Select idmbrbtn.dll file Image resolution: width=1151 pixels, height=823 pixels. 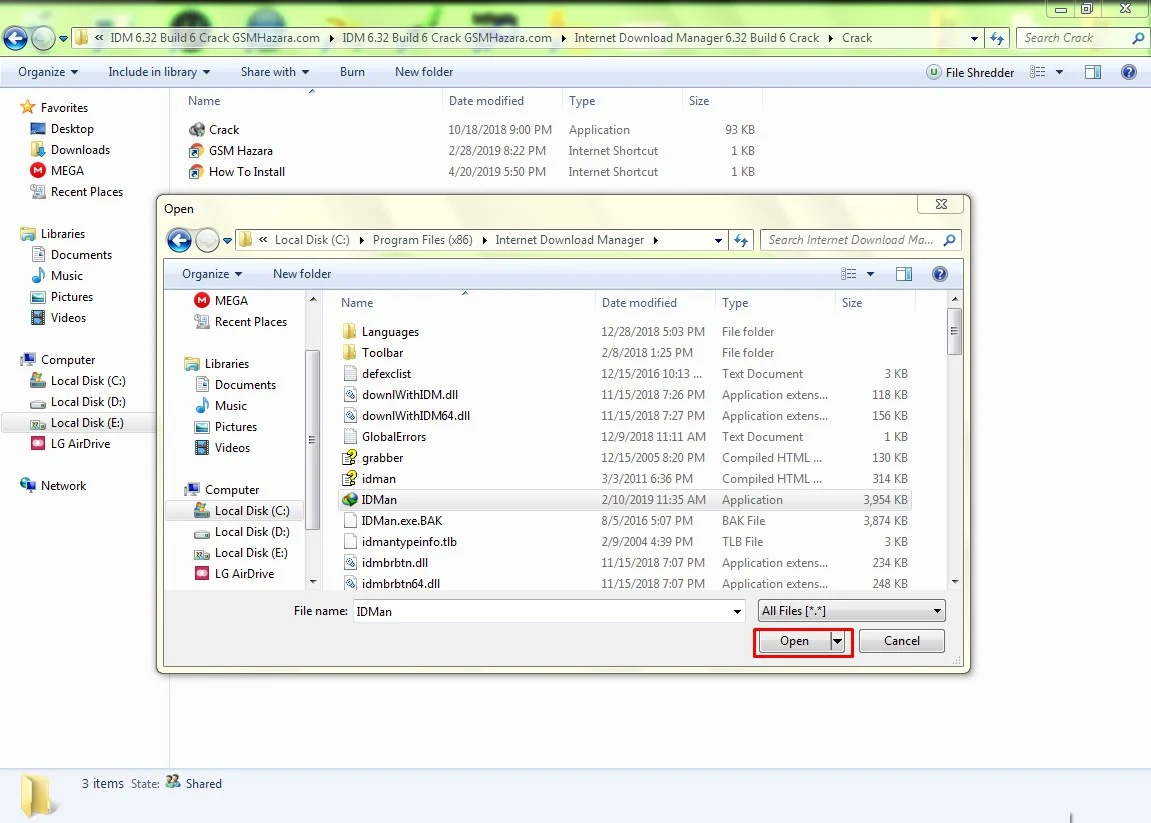[395, 563]
